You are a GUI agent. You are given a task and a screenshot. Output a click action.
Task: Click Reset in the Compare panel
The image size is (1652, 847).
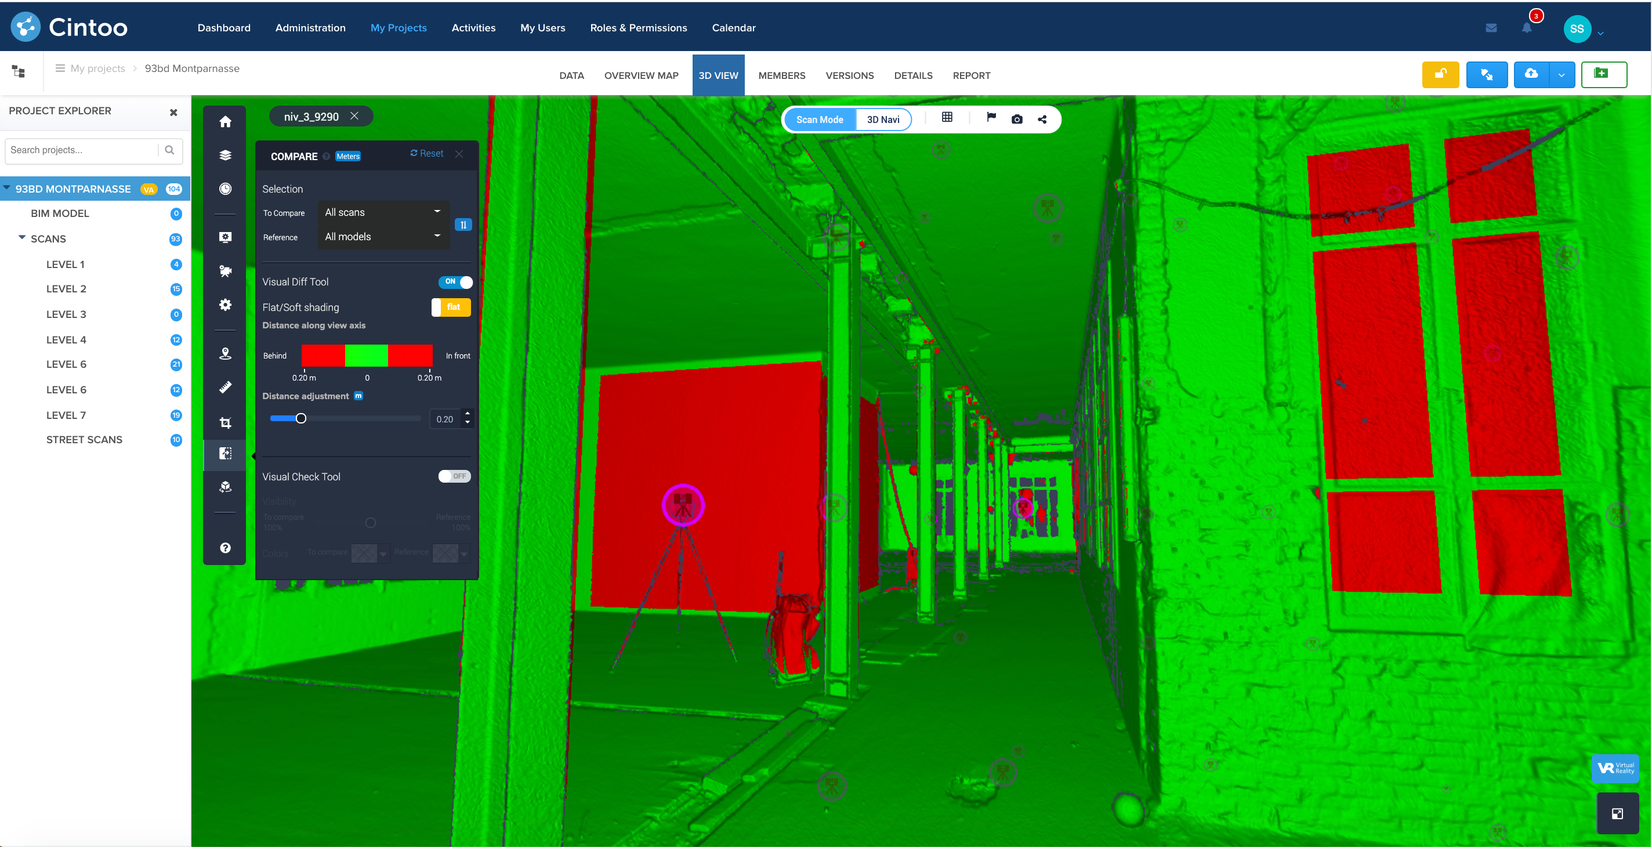[427, 154]
